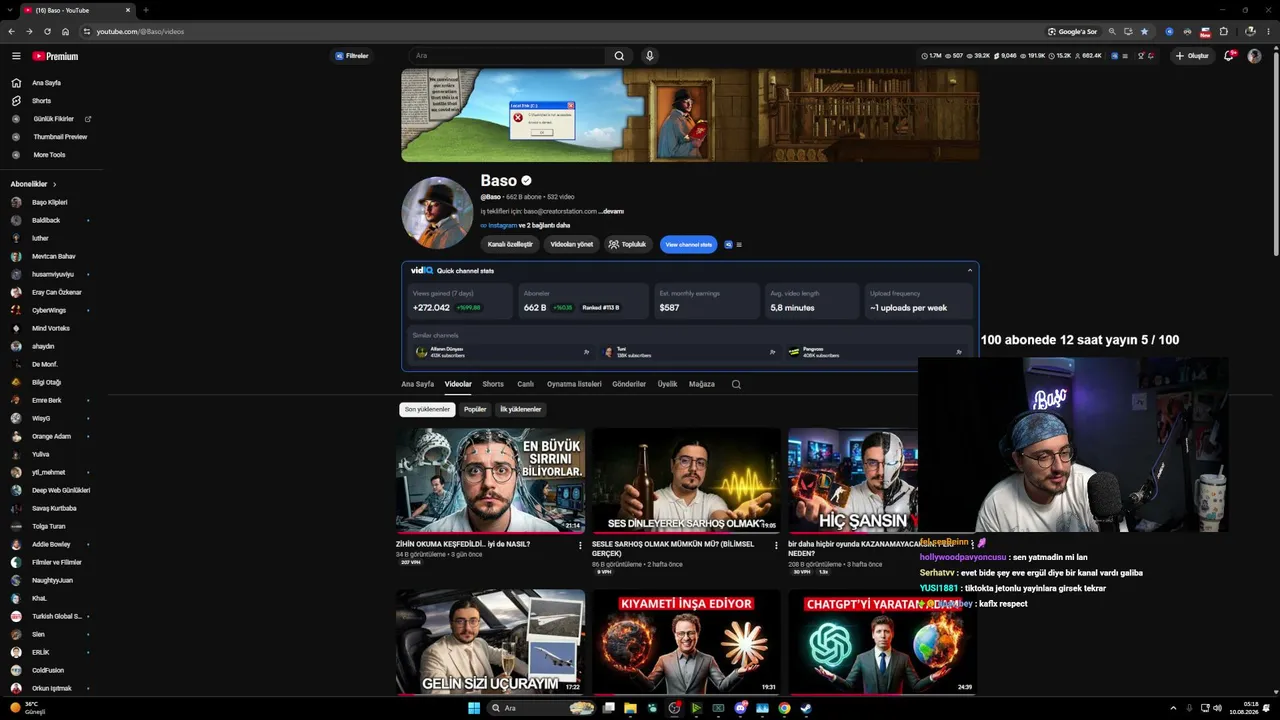
Task: Switch to the Gönderiler tab
Action: tap(629, 384)
